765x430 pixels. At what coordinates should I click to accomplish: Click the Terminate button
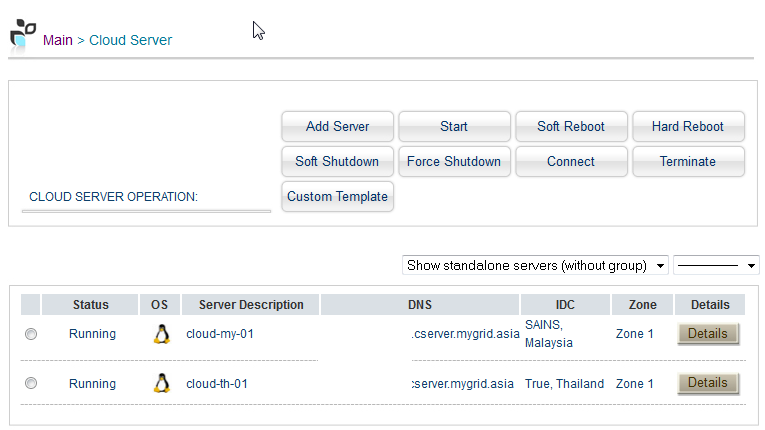pyautogui.click(x=688, y=162)
